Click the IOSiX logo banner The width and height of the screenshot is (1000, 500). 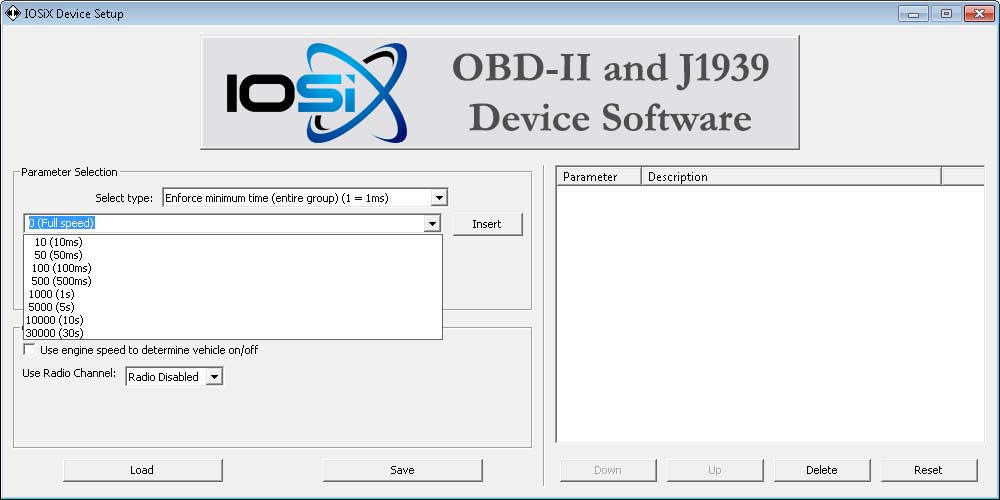[500, 92]
